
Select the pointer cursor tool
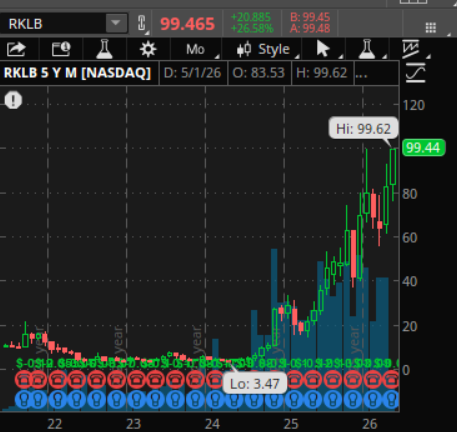[323, 49]
